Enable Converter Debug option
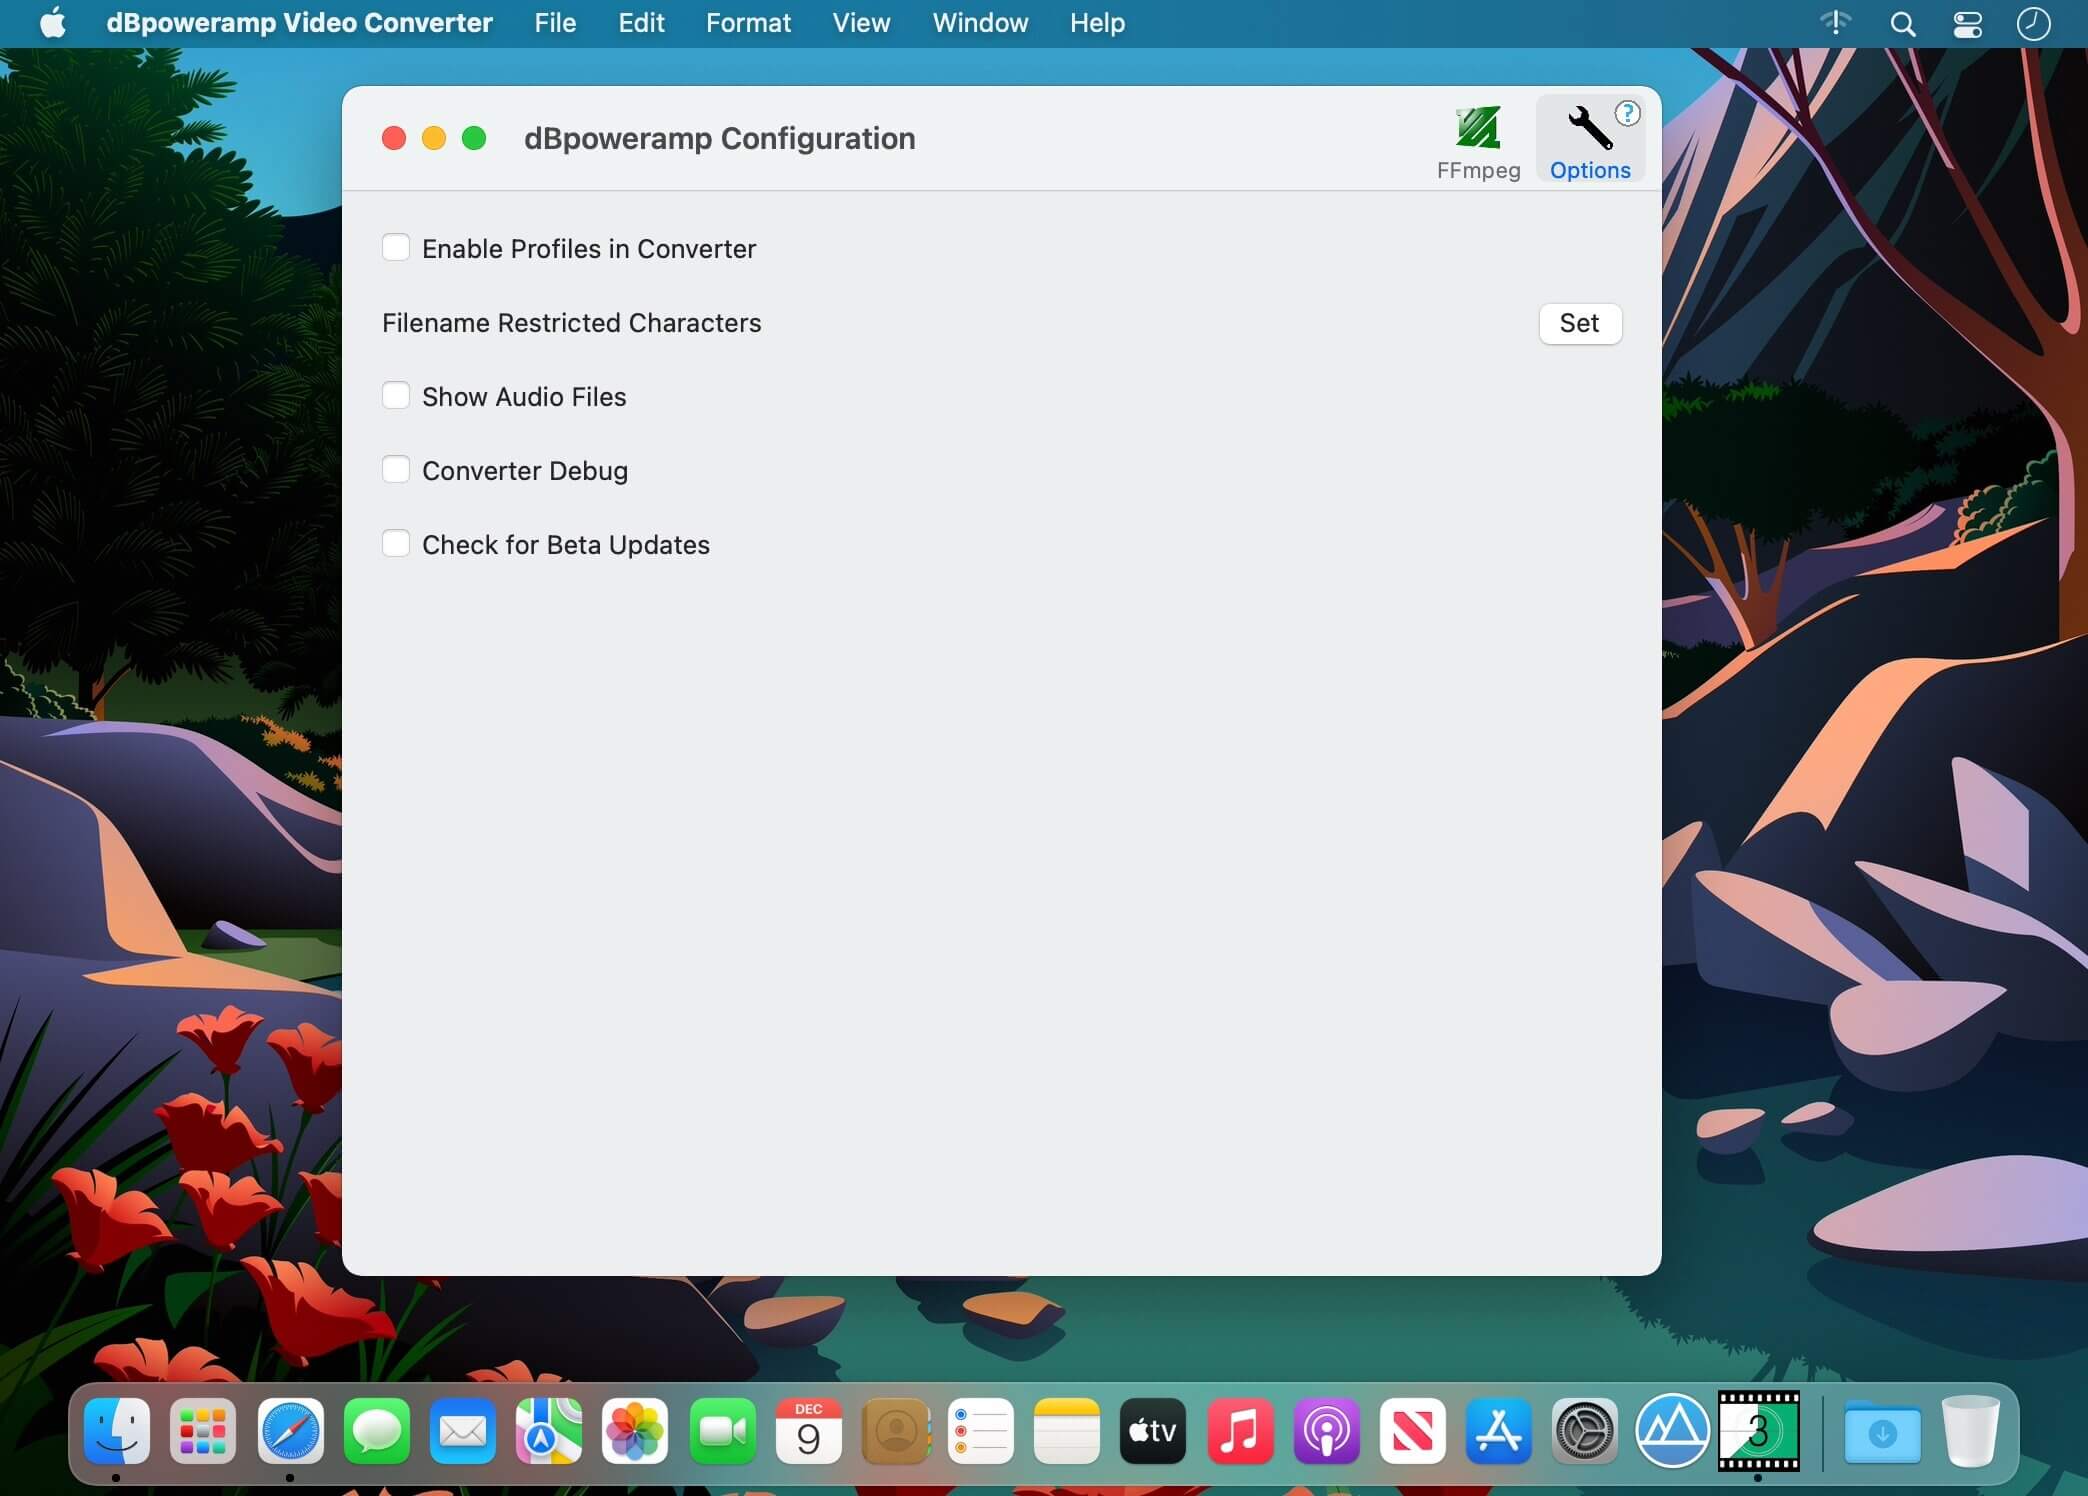Image resolution: width=2088 pixels, height=1496 pixels. click(x=396, y=469)
